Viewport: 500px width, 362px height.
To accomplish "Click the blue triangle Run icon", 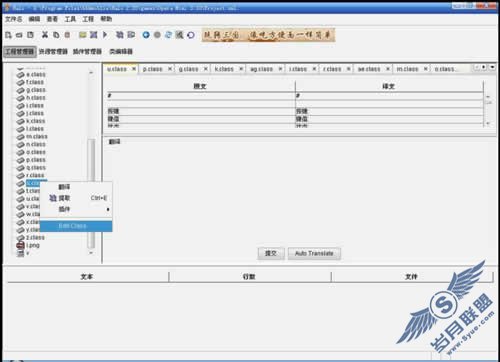I will click(105, 34).
